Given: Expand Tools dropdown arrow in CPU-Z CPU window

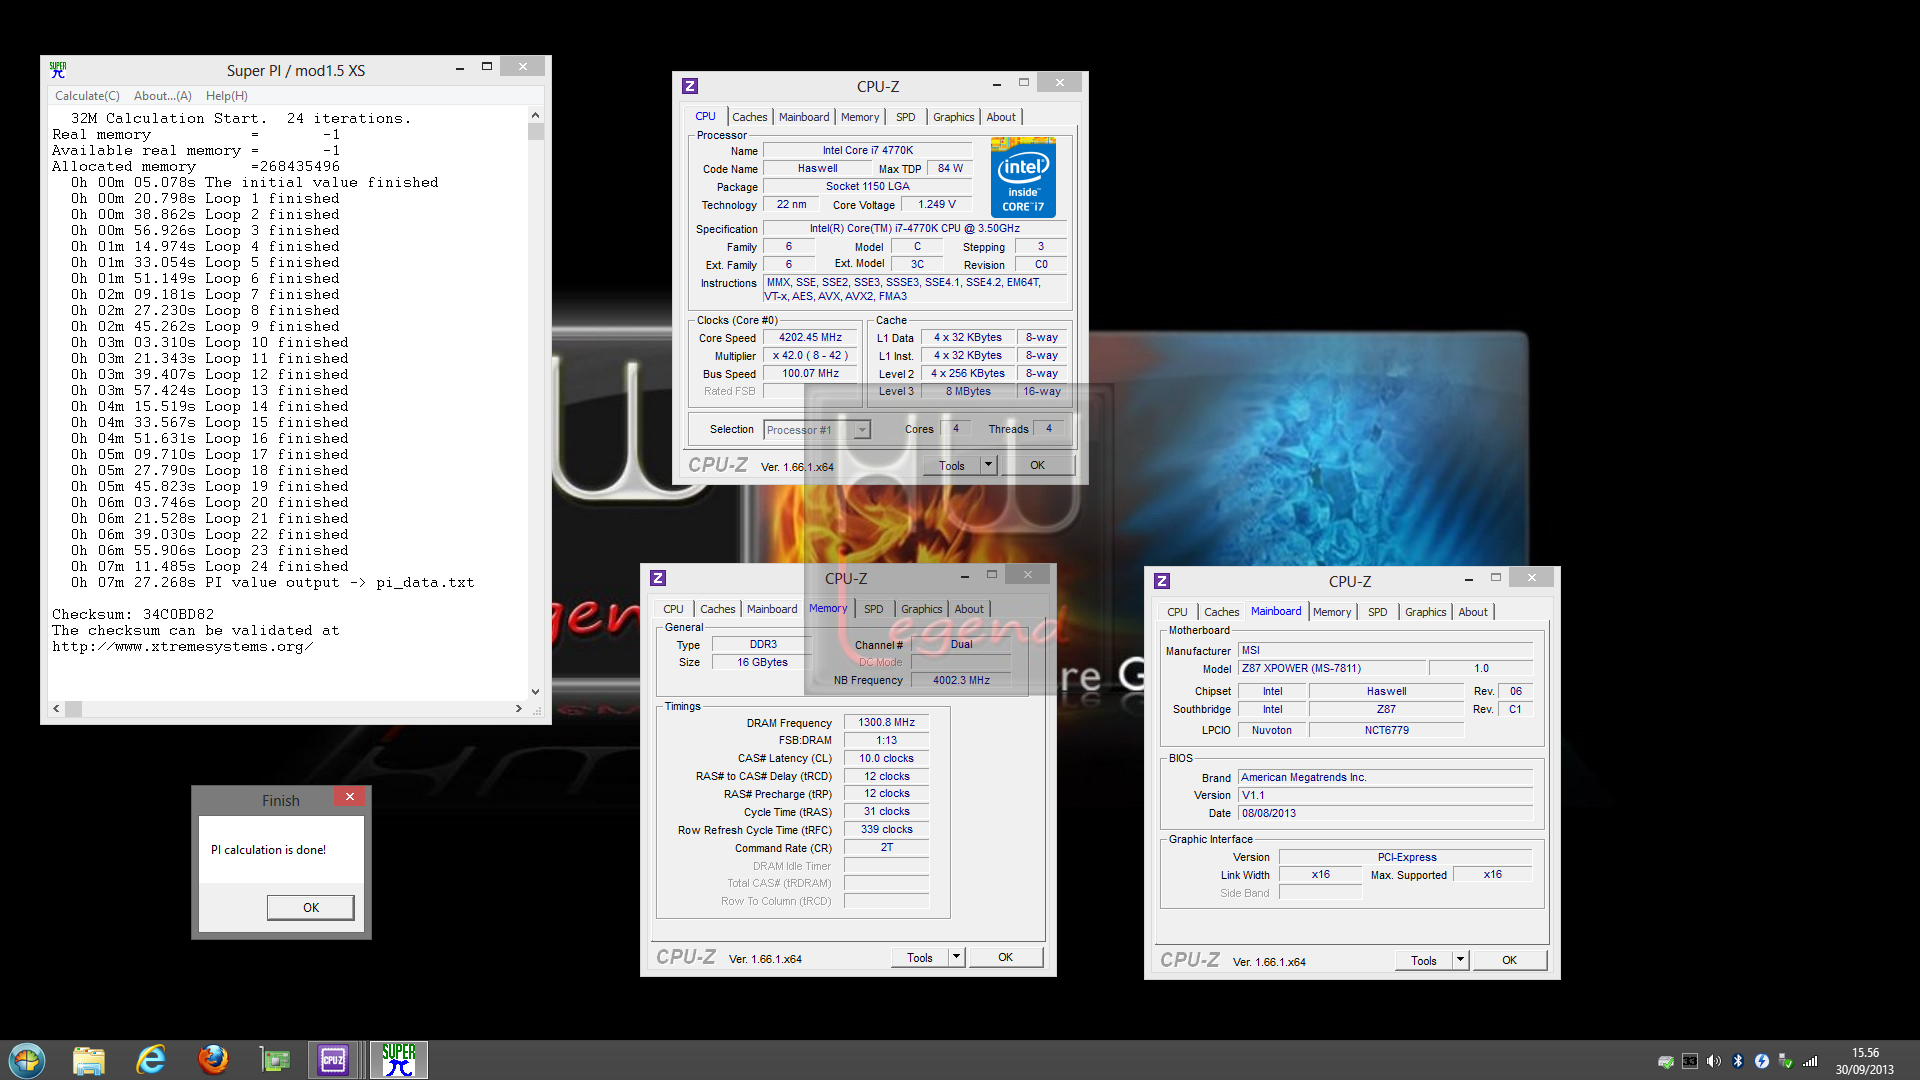Looking at the screenshot, I should click(988, 465).
